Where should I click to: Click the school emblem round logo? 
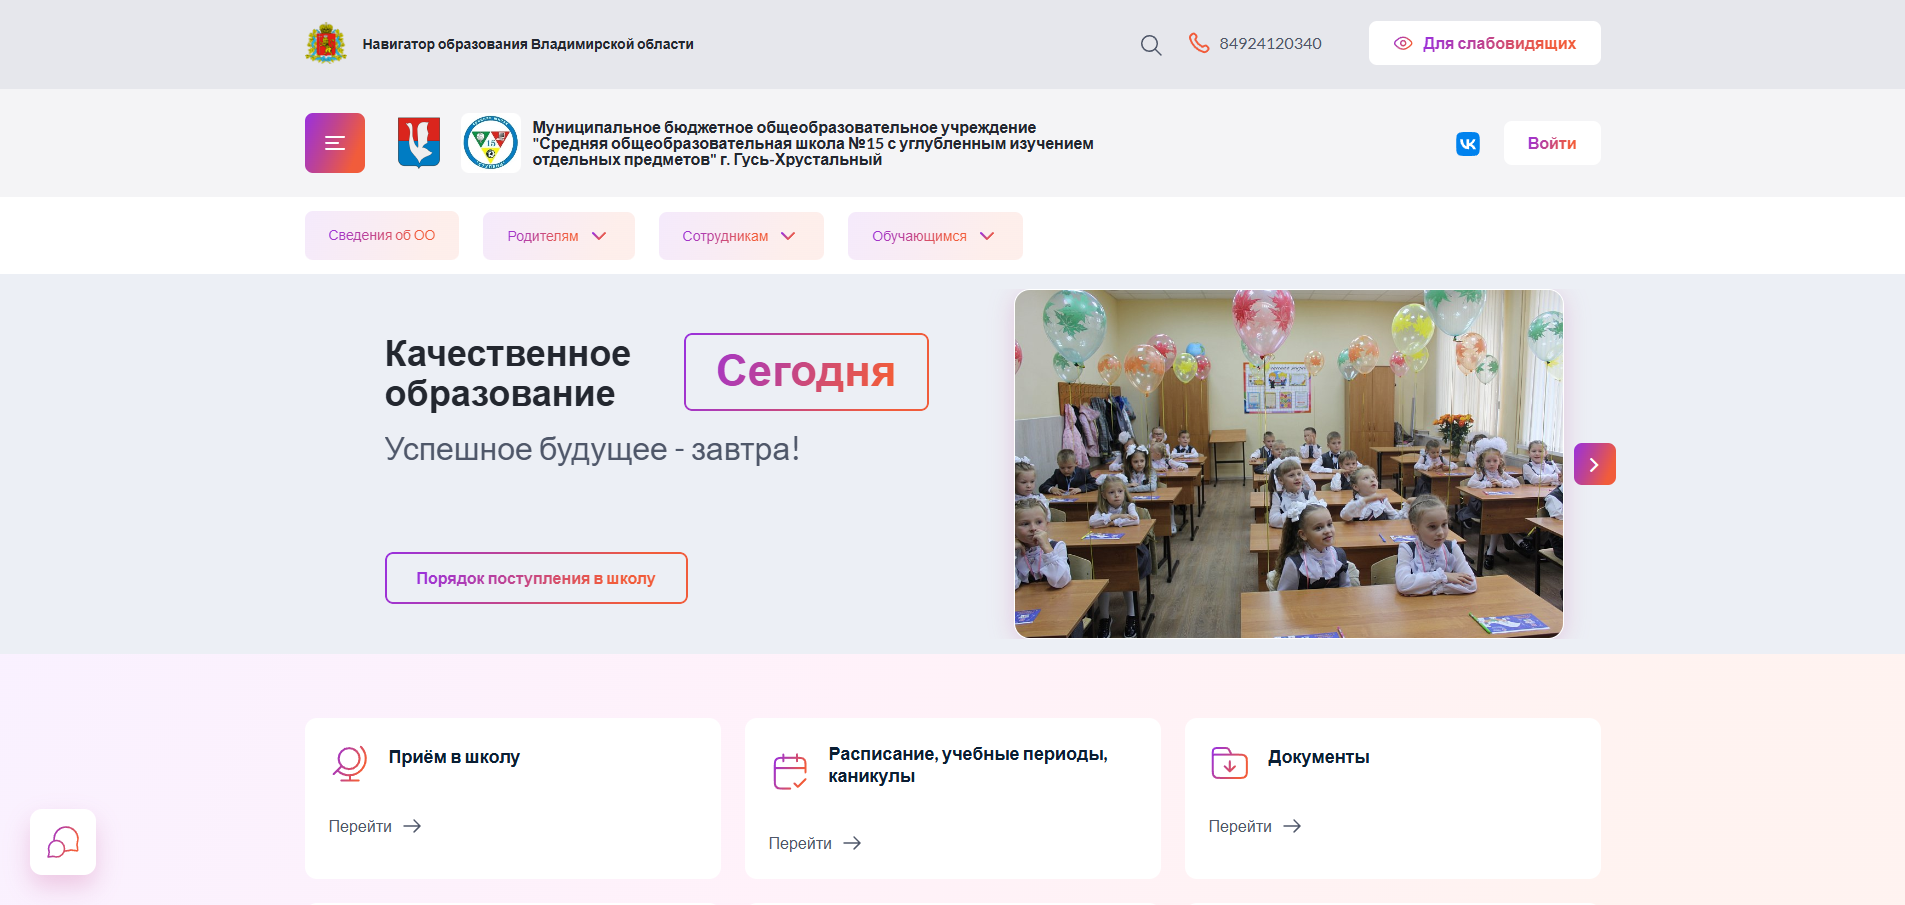[x=490, y=143]
